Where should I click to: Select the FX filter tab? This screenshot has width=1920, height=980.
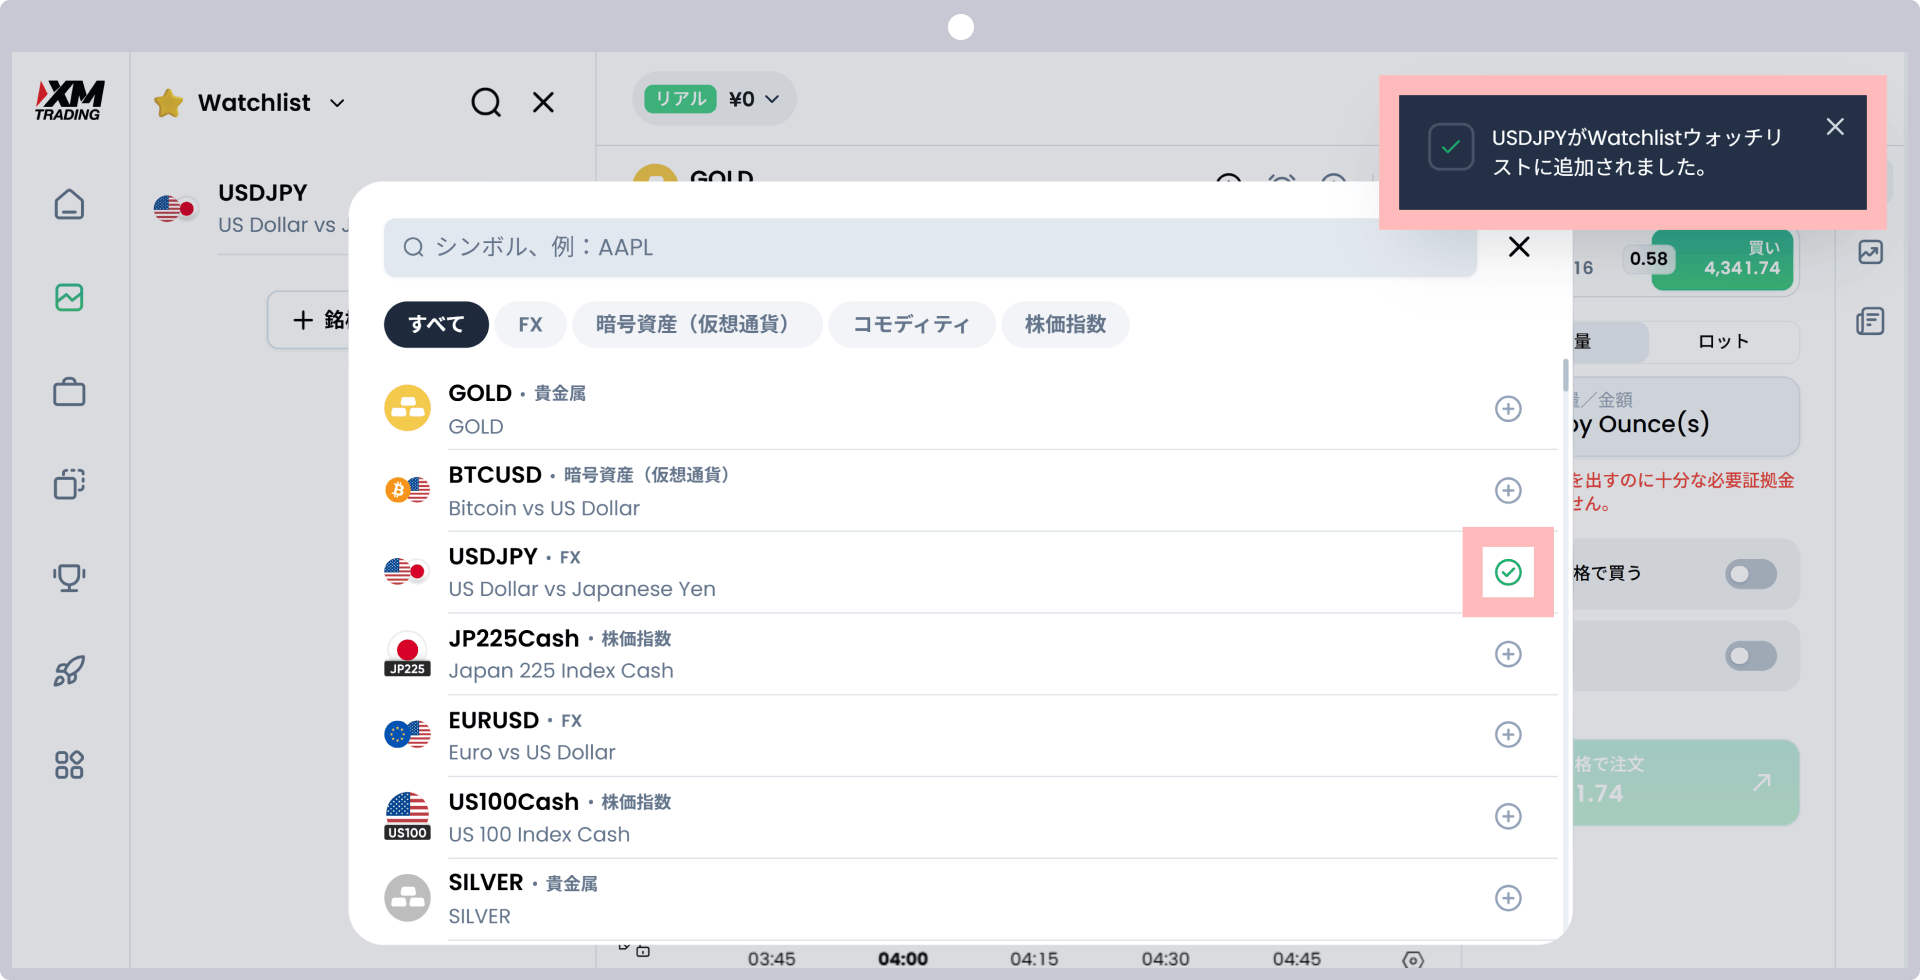[530, 324]
